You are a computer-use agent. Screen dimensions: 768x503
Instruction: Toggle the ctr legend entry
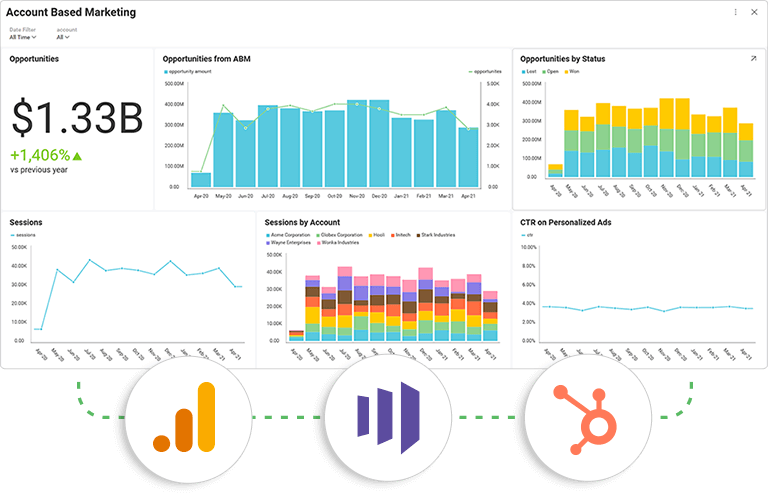pyautogui.click(x=527, y=235)
